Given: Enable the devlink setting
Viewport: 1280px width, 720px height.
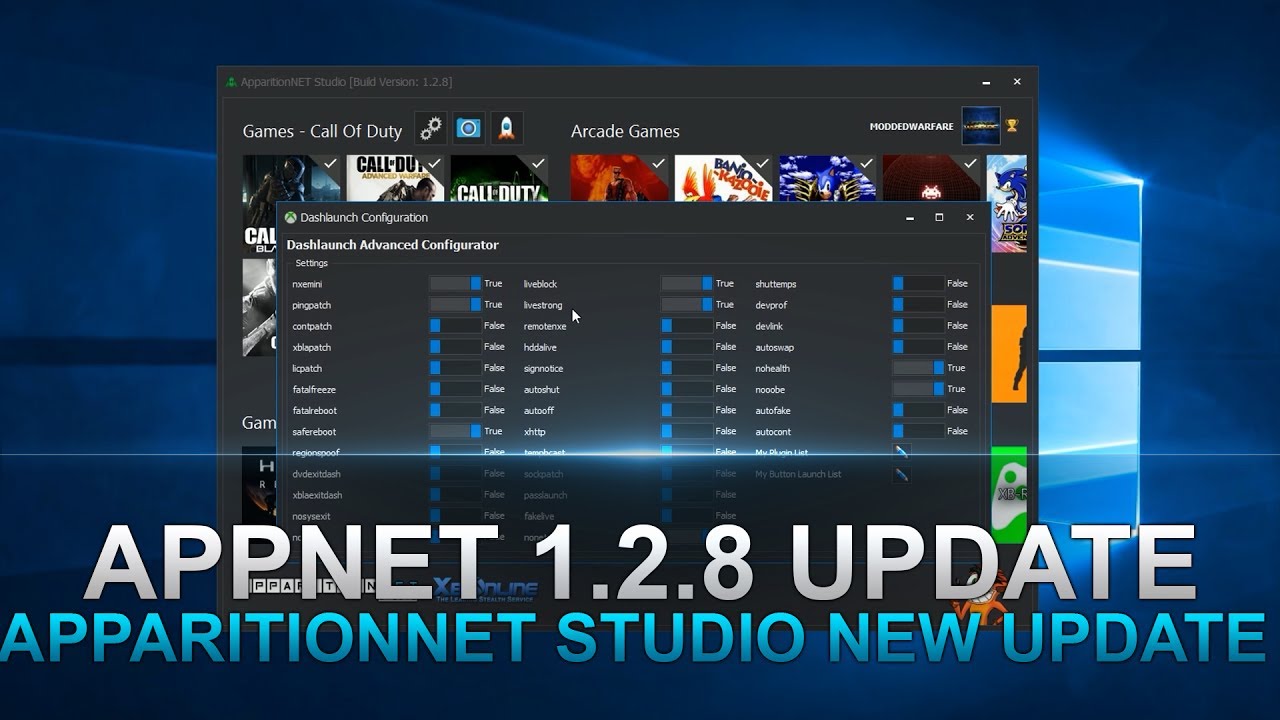Looking at the screenshot, I should 918,326.
